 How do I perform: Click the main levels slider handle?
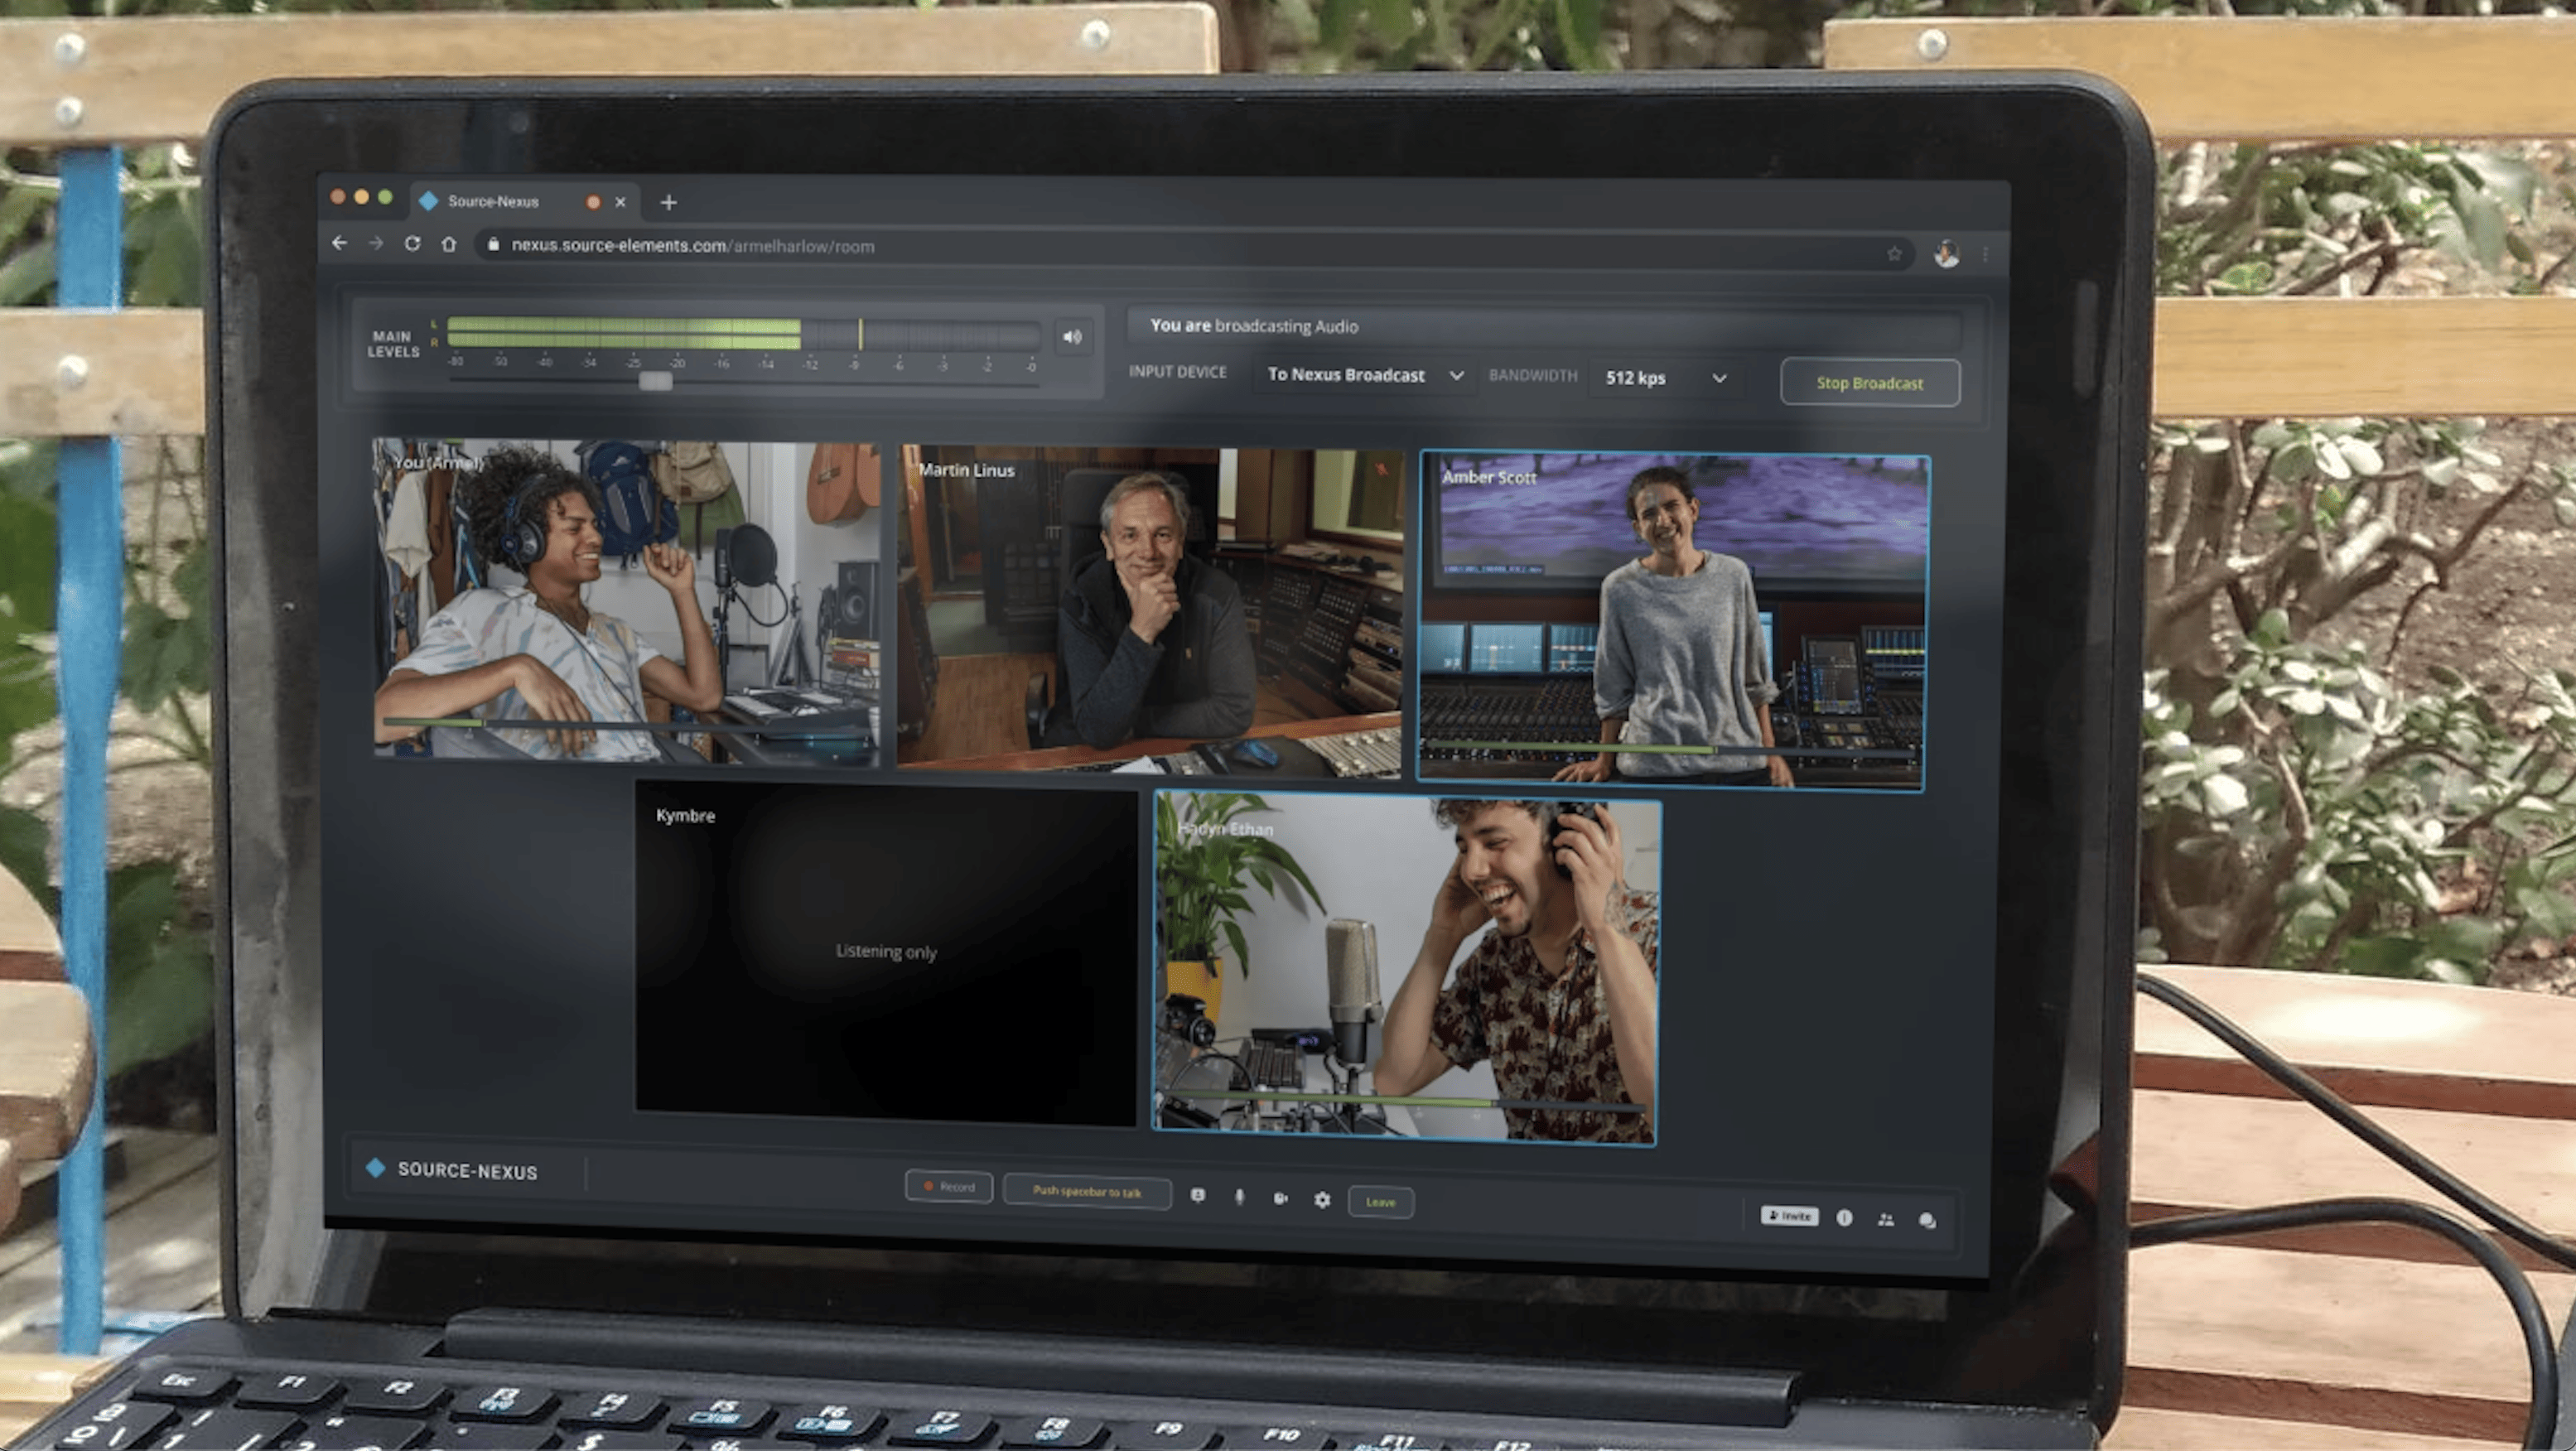pos(655,380)
